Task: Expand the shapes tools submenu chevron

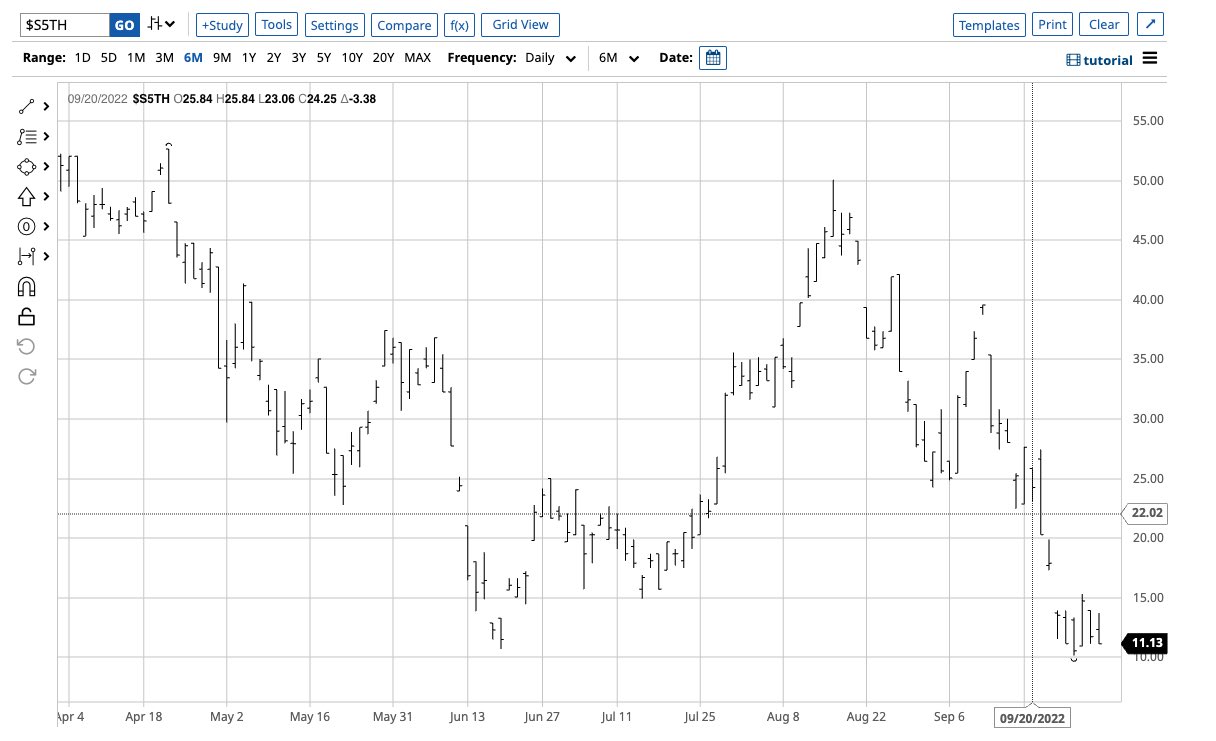Action: tap(46, 166)
